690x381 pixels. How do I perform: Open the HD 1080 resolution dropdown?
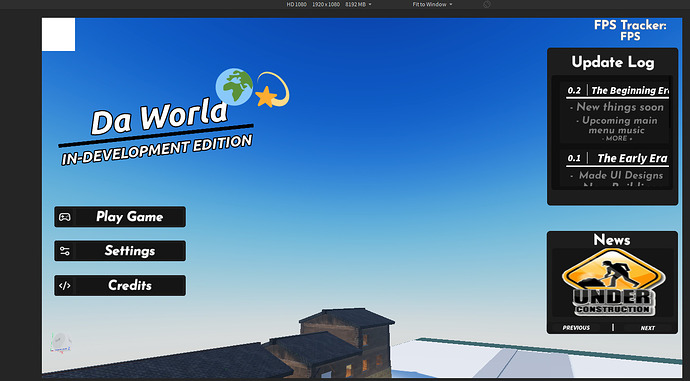pos(329,4)
